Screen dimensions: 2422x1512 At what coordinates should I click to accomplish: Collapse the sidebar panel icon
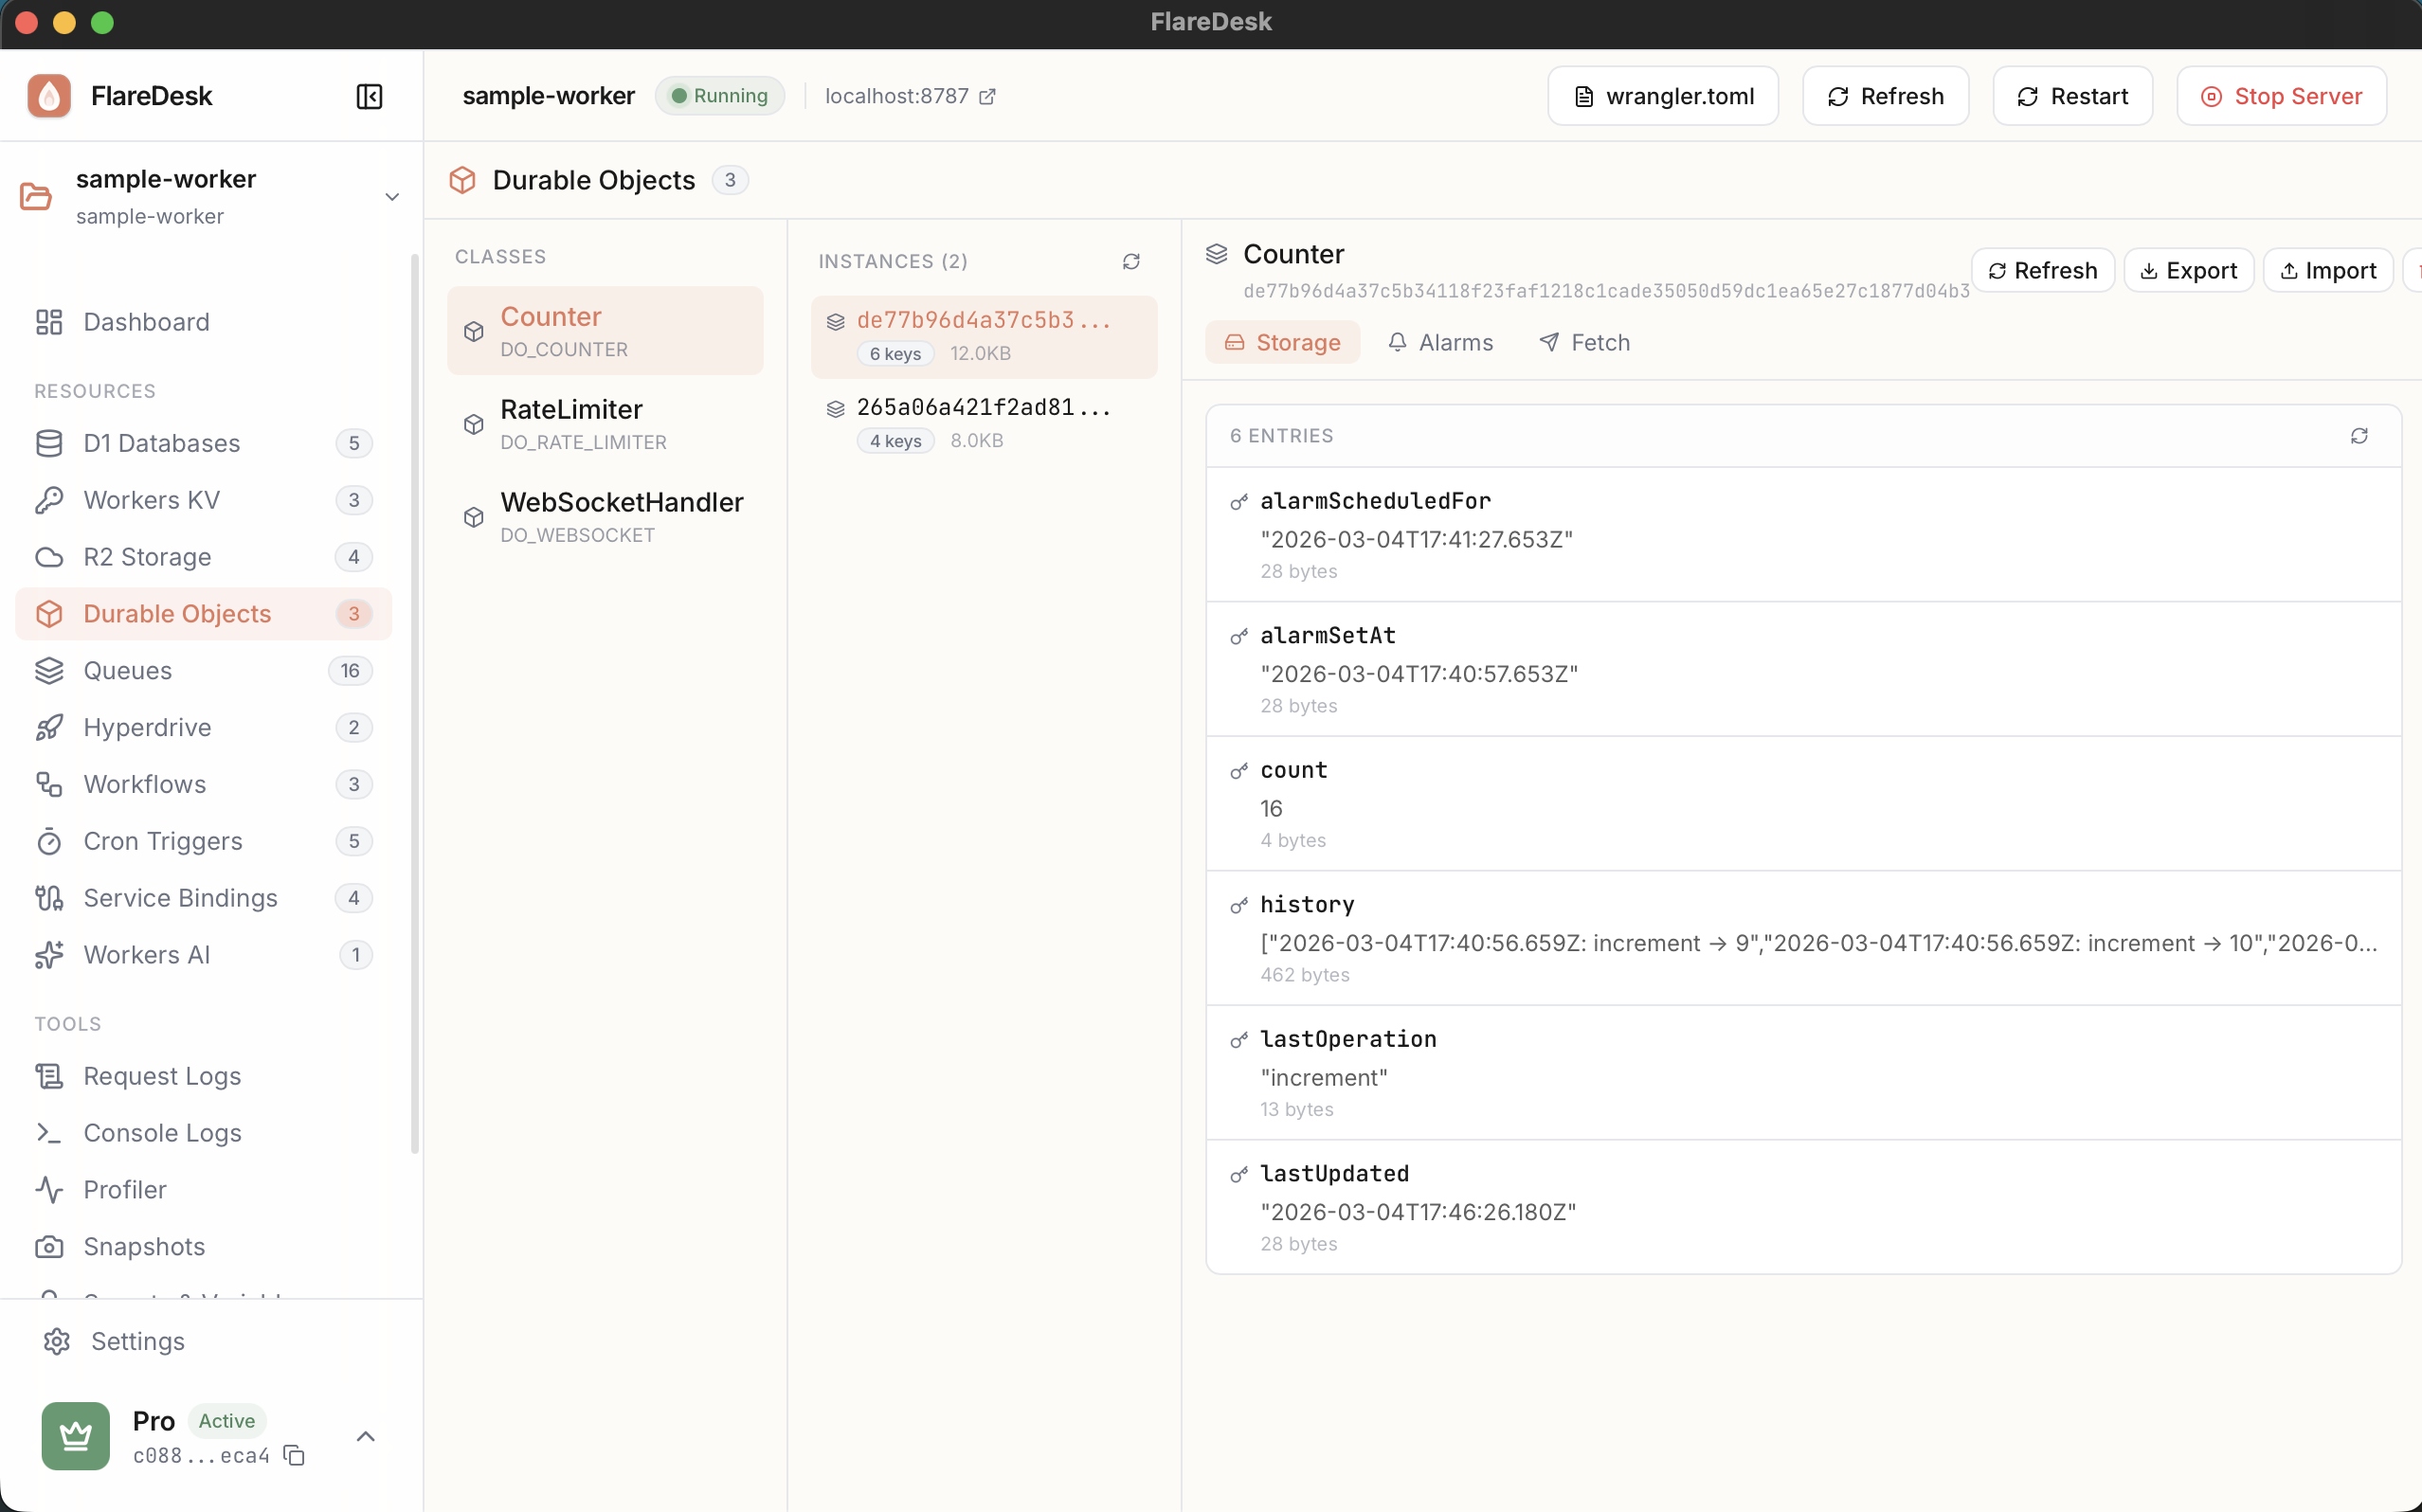coord(369,96)
